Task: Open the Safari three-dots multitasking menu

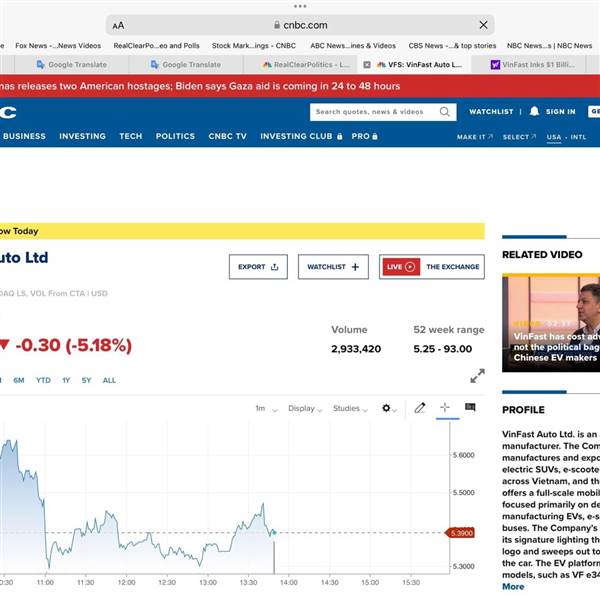Action: tap(300, 6)
